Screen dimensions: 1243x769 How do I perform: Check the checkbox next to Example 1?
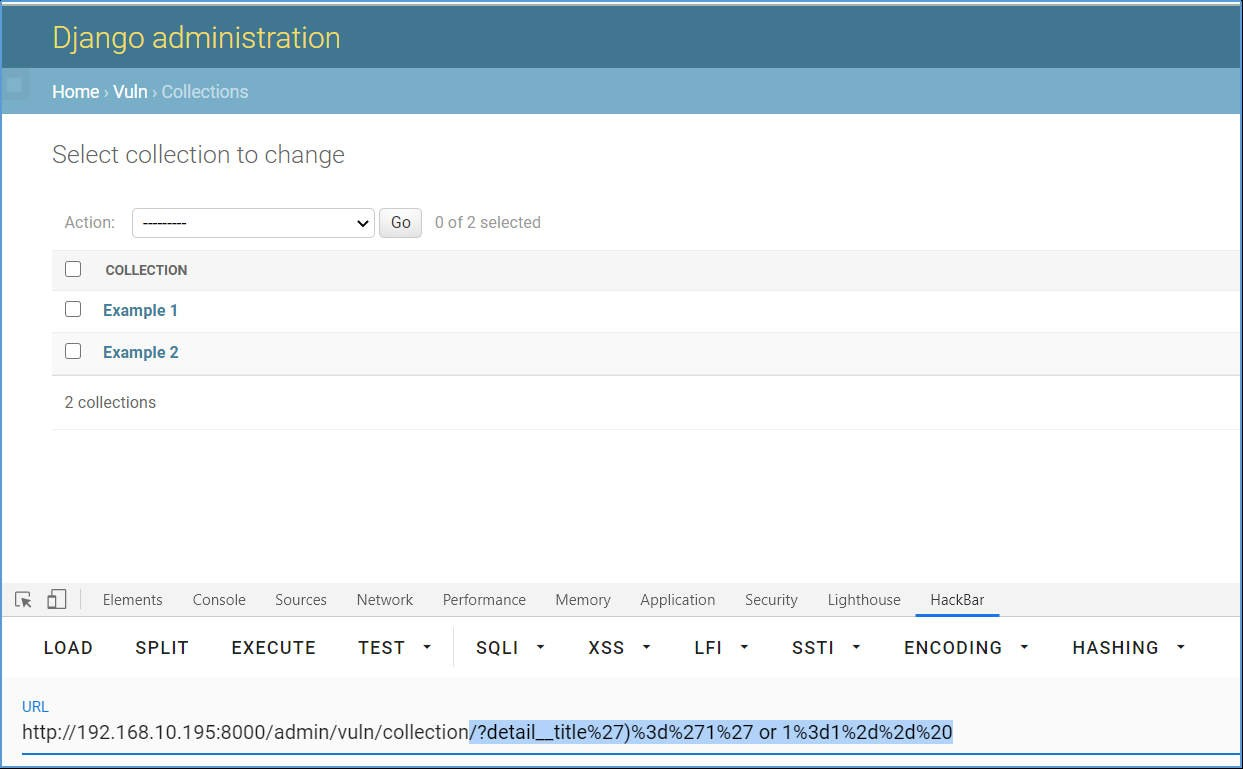73,309
